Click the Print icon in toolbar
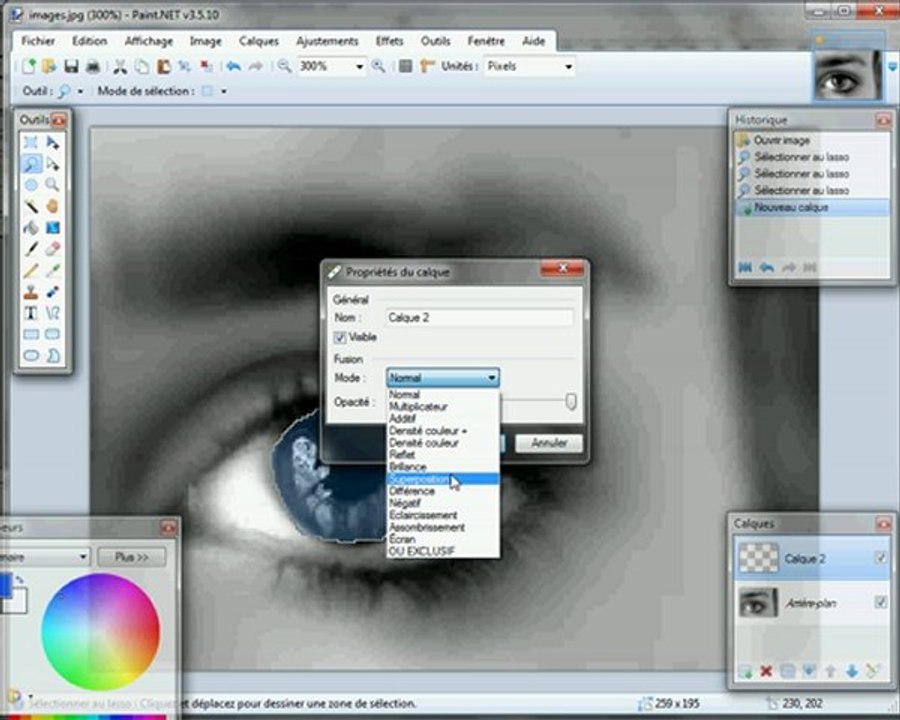Viewport: 900px width, 720px height. pyautogui.click(x=92, y=67)
